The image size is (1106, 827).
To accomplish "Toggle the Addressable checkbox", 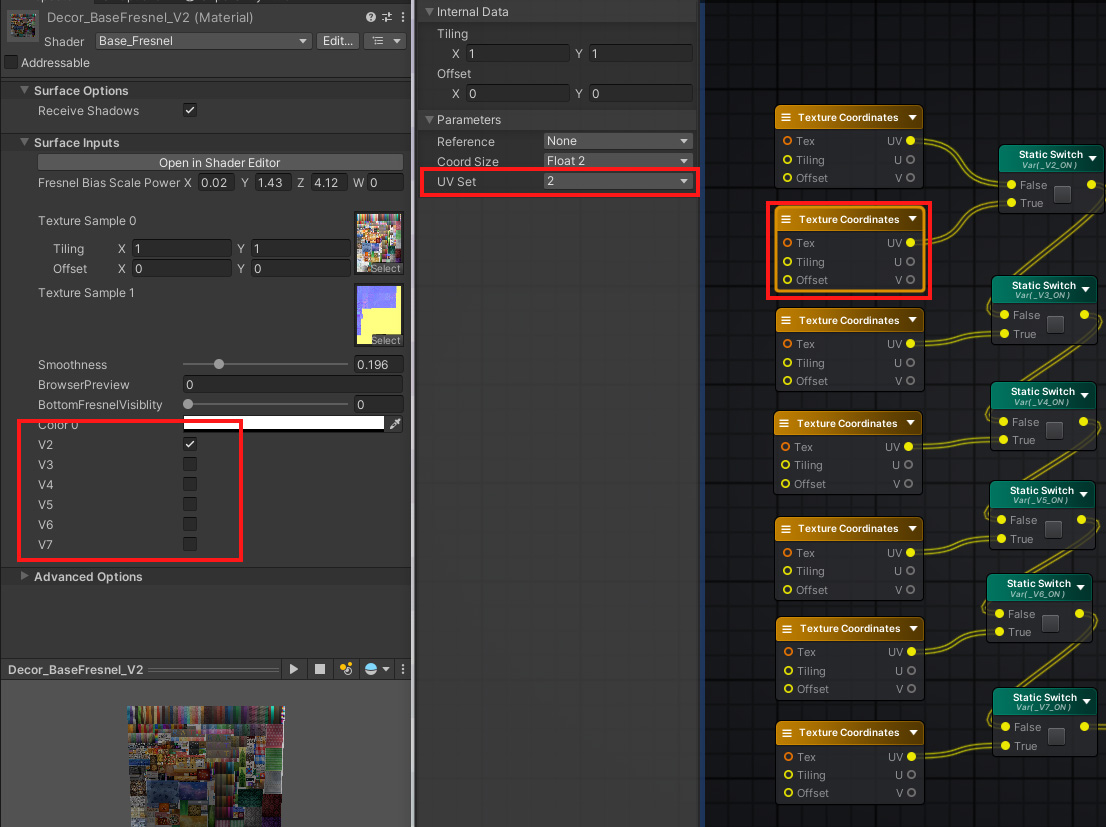I will pyautogui.click(x=11, y=62).
